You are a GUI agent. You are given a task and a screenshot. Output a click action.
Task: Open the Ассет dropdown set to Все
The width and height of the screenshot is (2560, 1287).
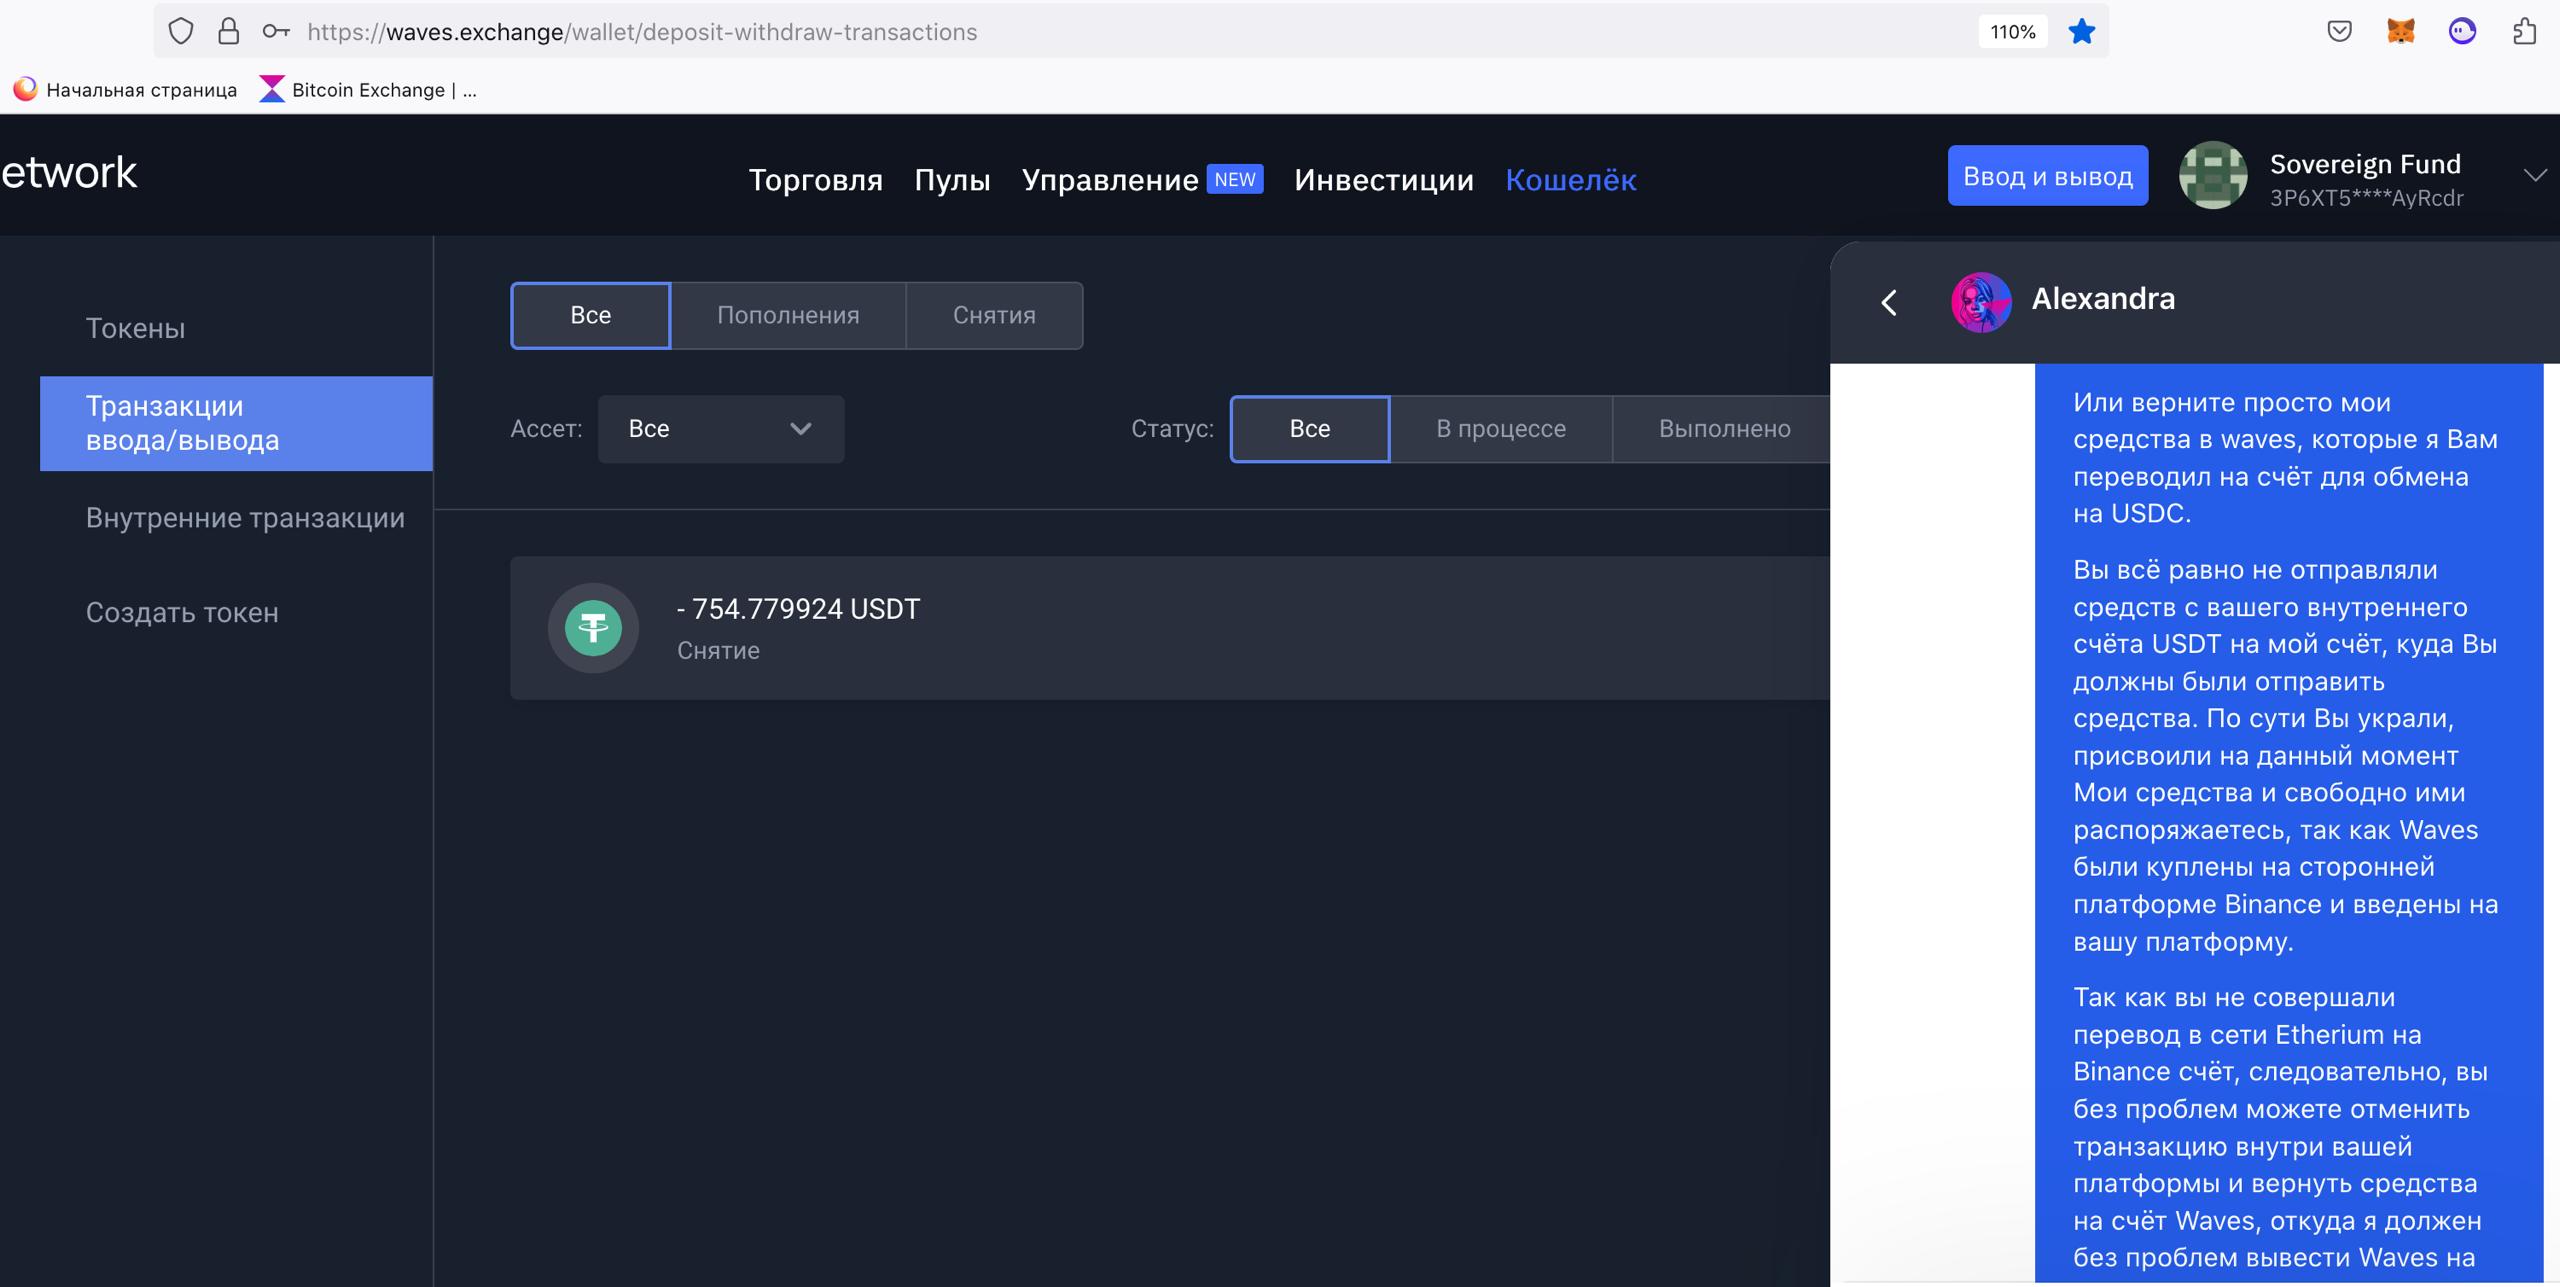click(x=720, y=429)
